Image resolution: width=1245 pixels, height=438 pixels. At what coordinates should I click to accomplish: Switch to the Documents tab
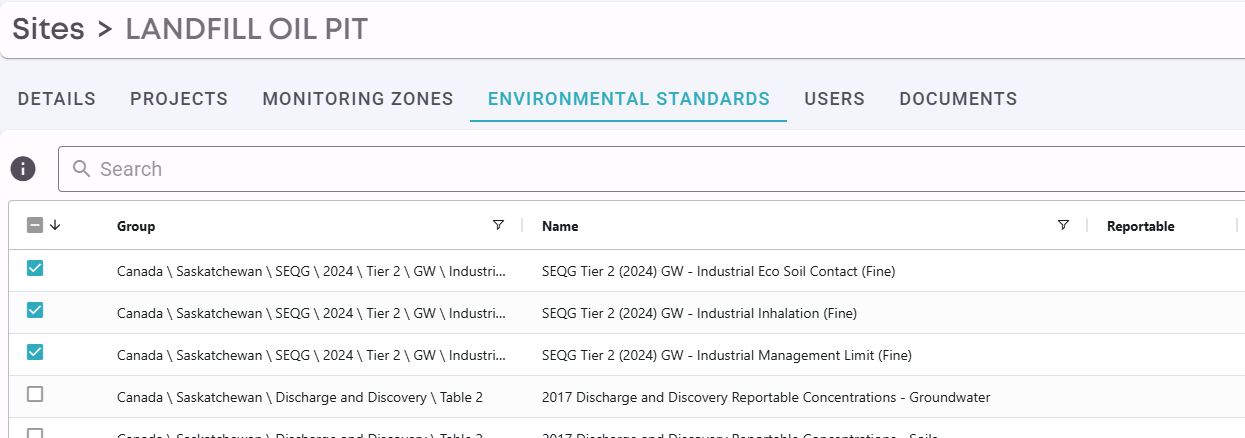(x=958, y=99)
